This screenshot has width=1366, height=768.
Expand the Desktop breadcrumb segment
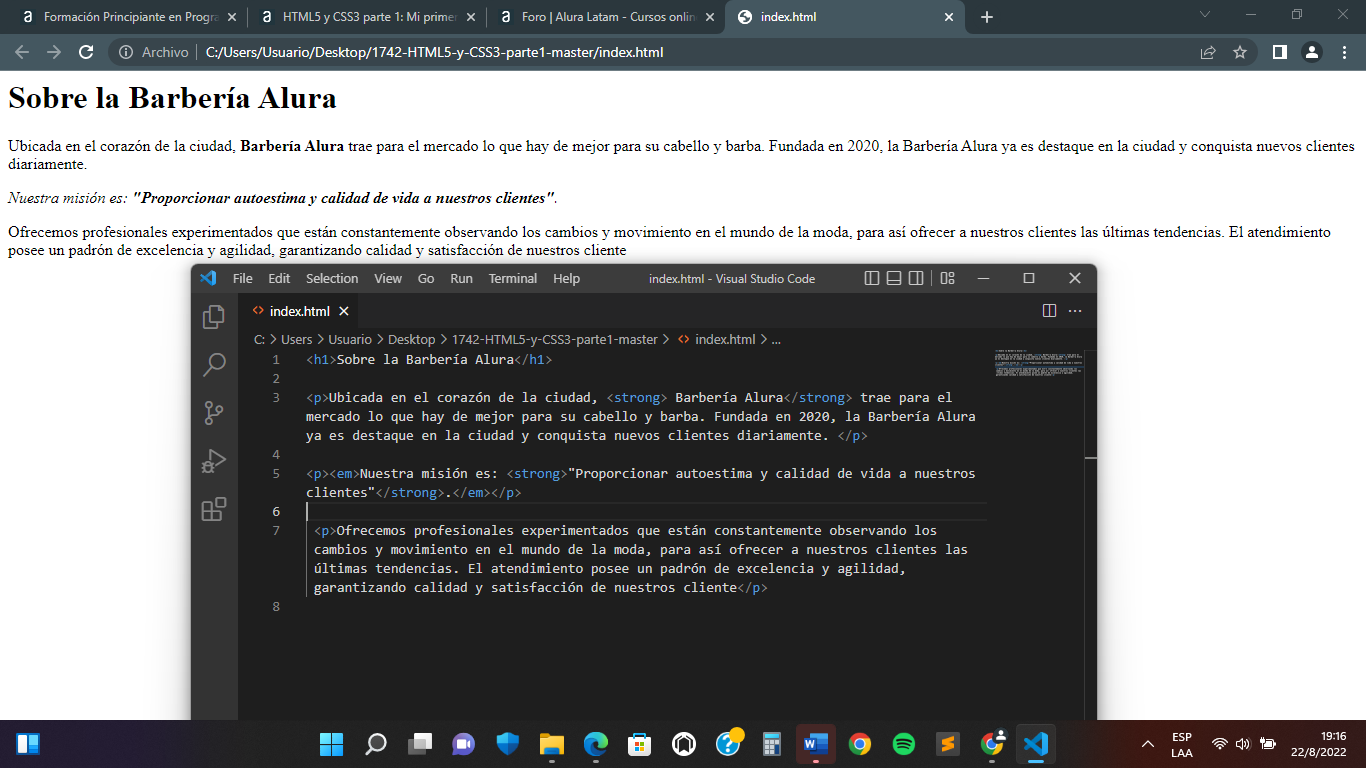point(412,339)
